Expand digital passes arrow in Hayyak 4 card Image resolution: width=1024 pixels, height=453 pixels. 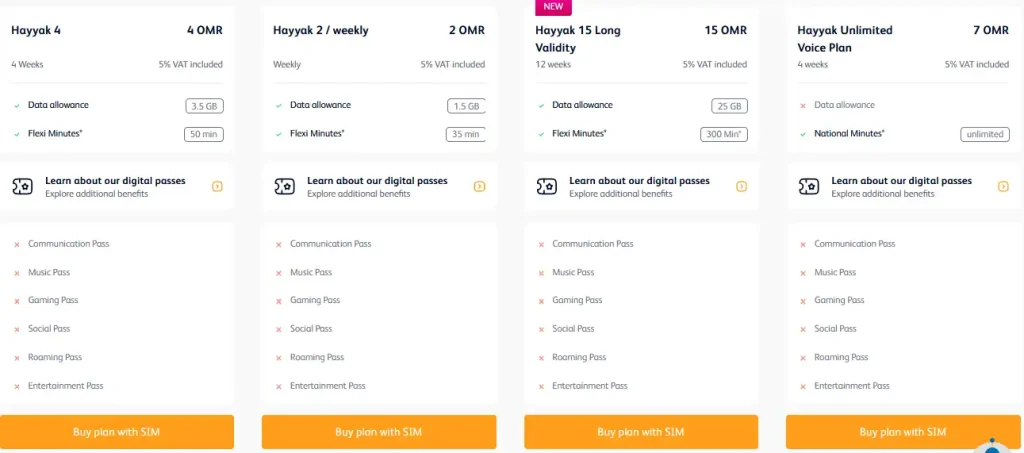217,186
